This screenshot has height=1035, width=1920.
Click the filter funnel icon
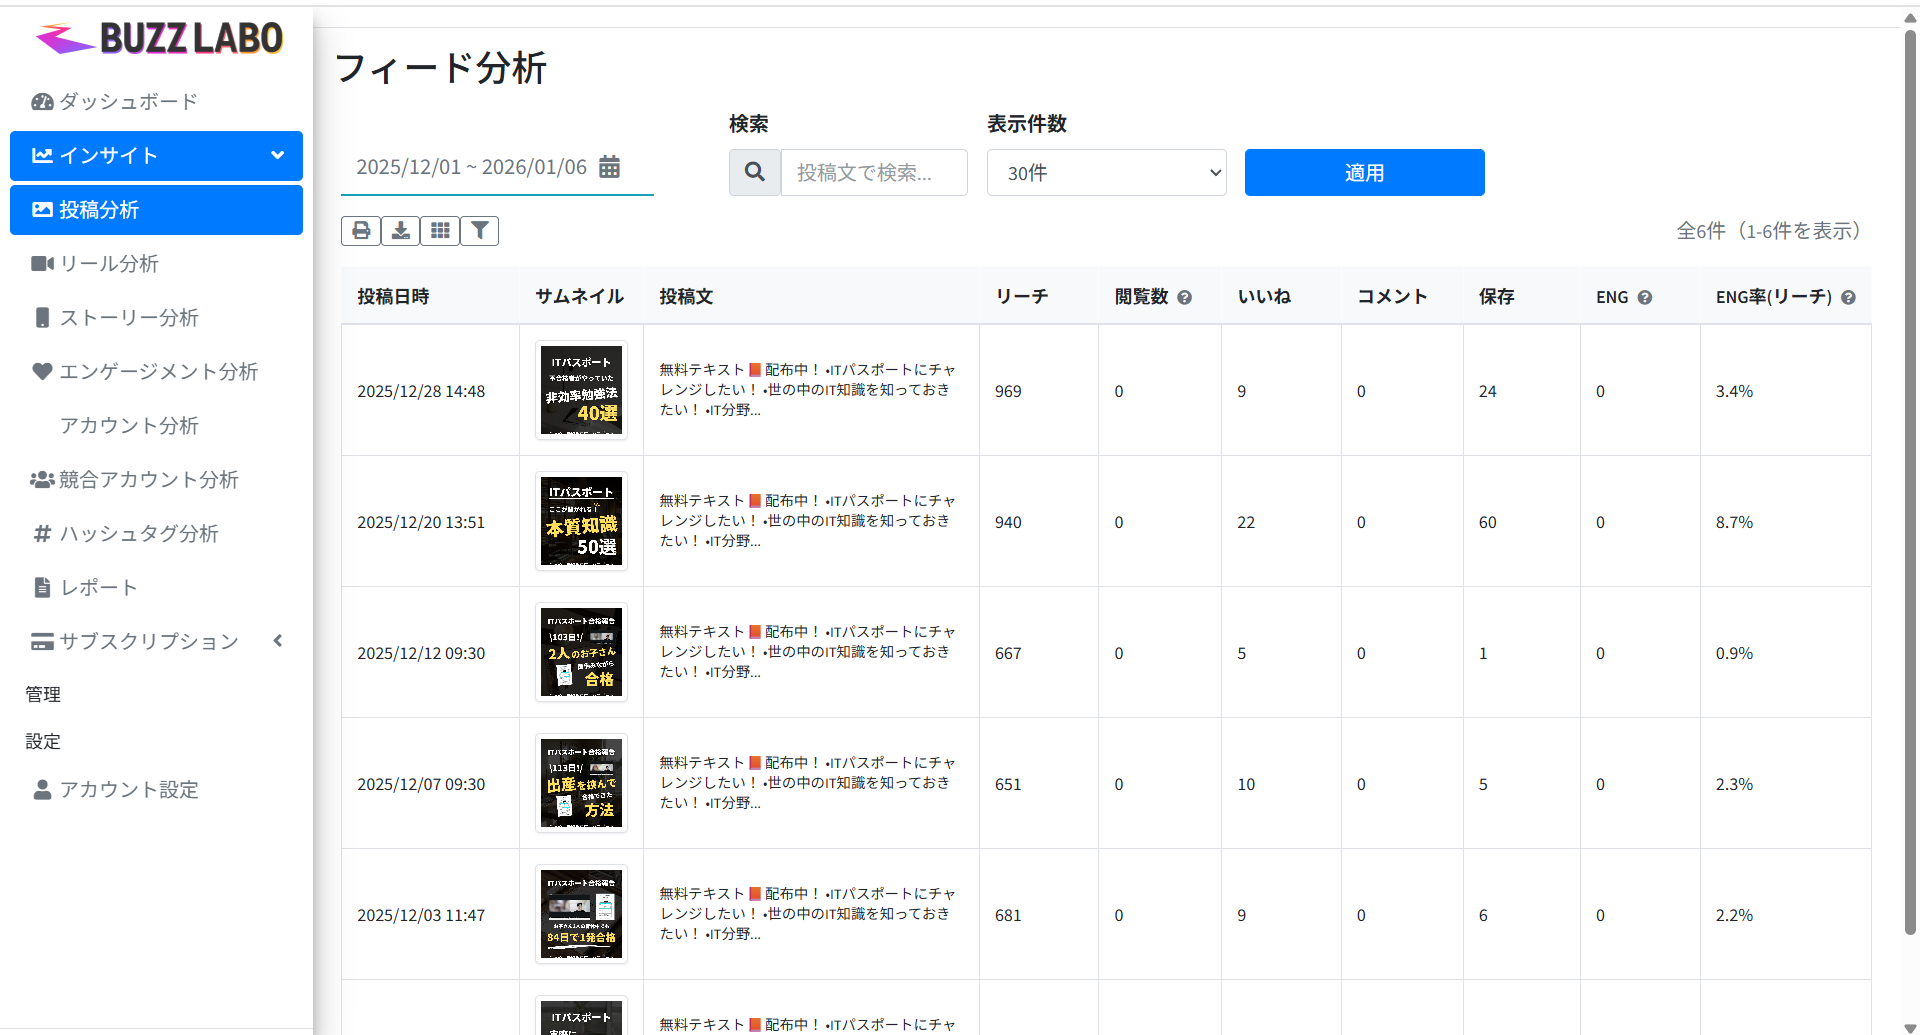point(480,231)
